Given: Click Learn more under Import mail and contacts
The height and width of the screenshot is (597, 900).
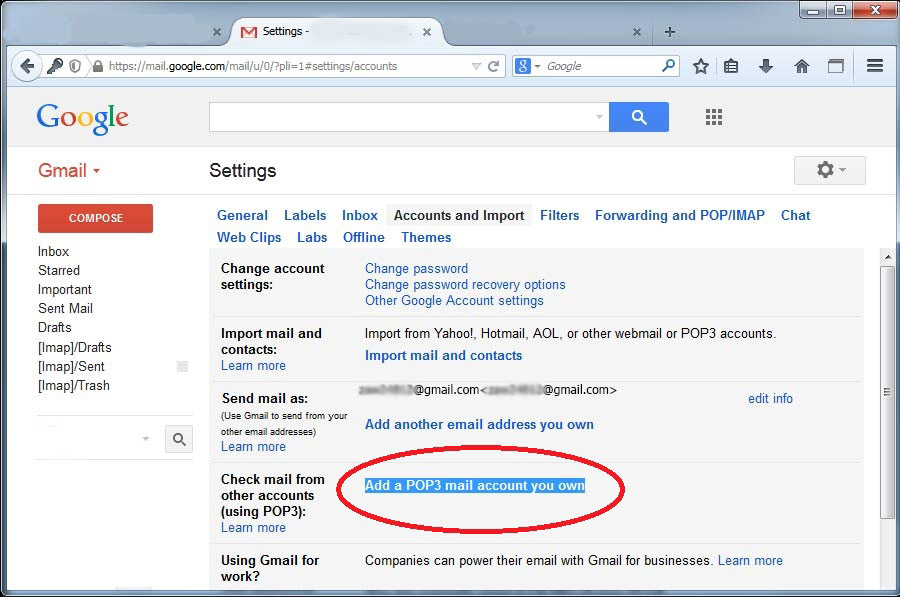Looking at the screenshot, I should click(253, 366).
